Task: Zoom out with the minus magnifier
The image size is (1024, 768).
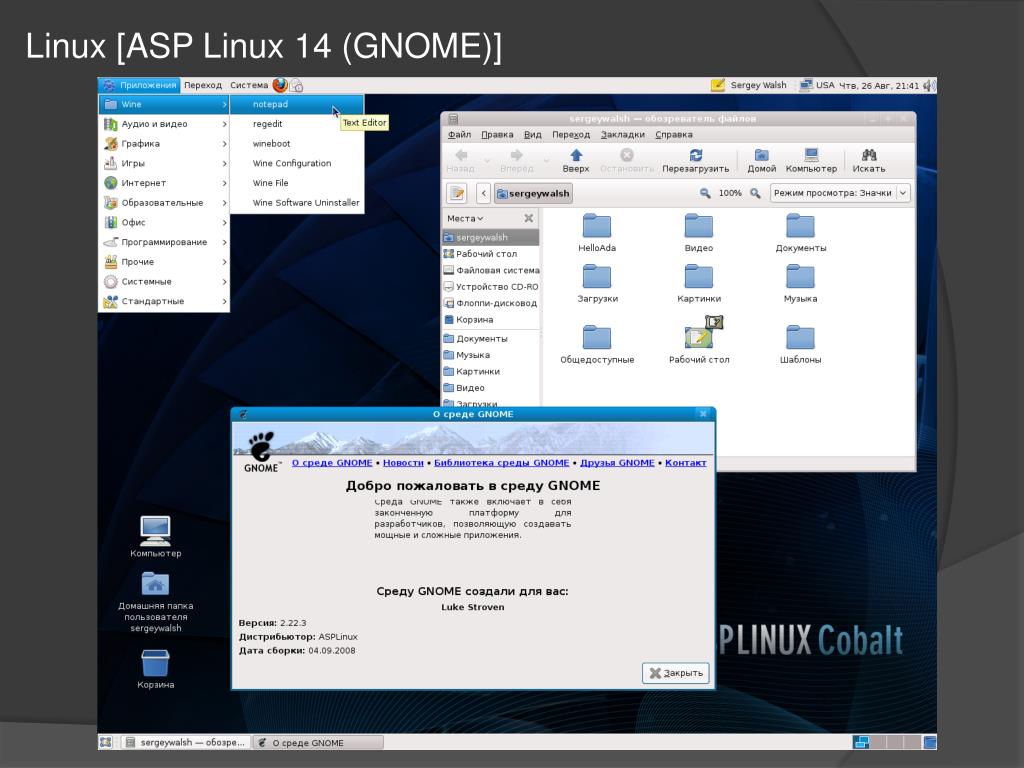Action: point(705,193)
